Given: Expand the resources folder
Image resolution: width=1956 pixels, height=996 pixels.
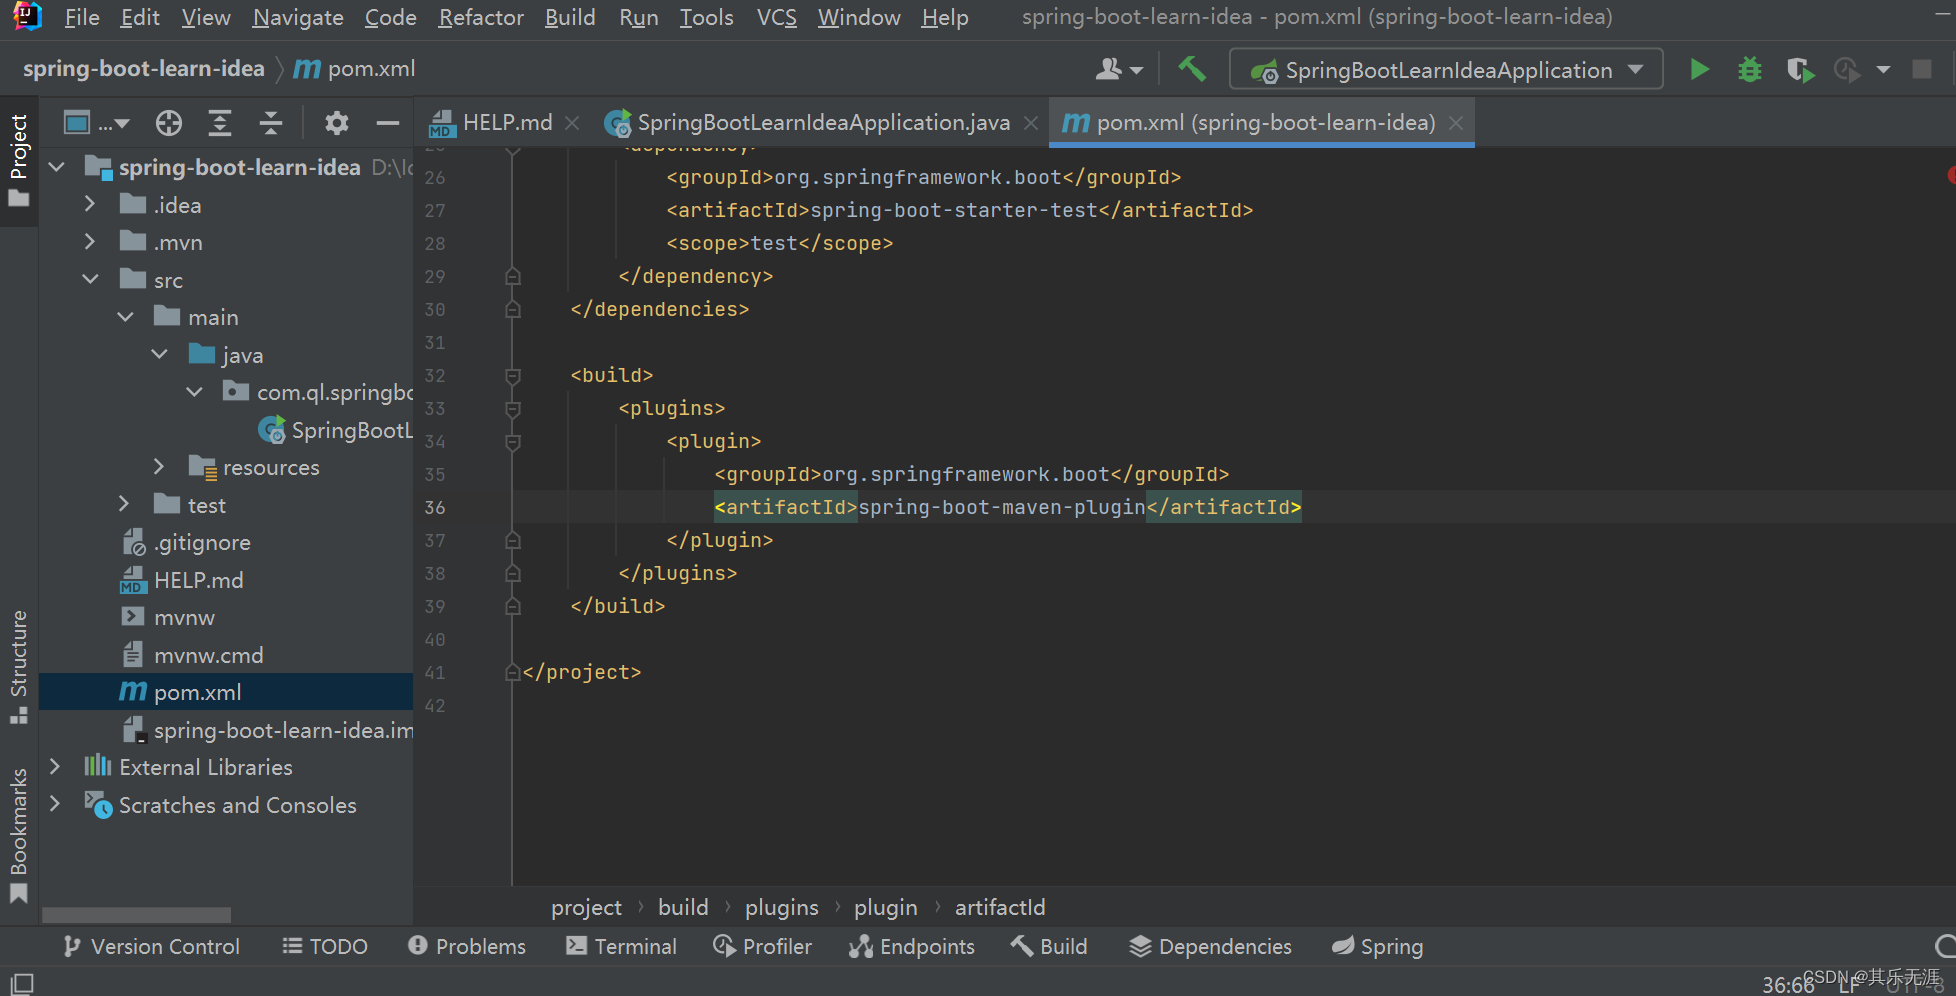Looking at the screenshot, I should coord(160,468).
